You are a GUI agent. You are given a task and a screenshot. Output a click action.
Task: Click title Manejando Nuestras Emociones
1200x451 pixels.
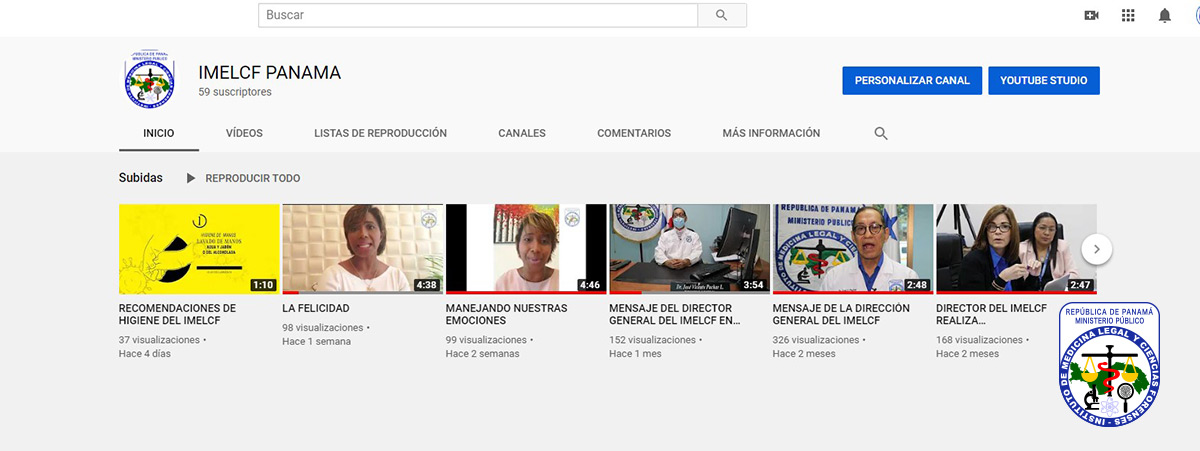[507, 315]
